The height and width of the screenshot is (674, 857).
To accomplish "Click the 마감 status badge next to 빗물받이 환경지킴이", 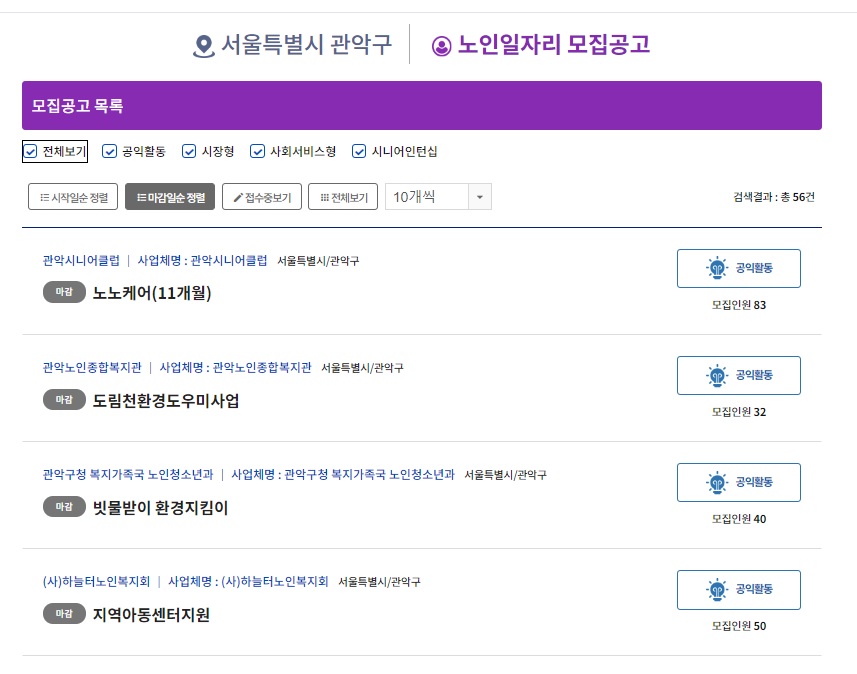I will [64, 507].
